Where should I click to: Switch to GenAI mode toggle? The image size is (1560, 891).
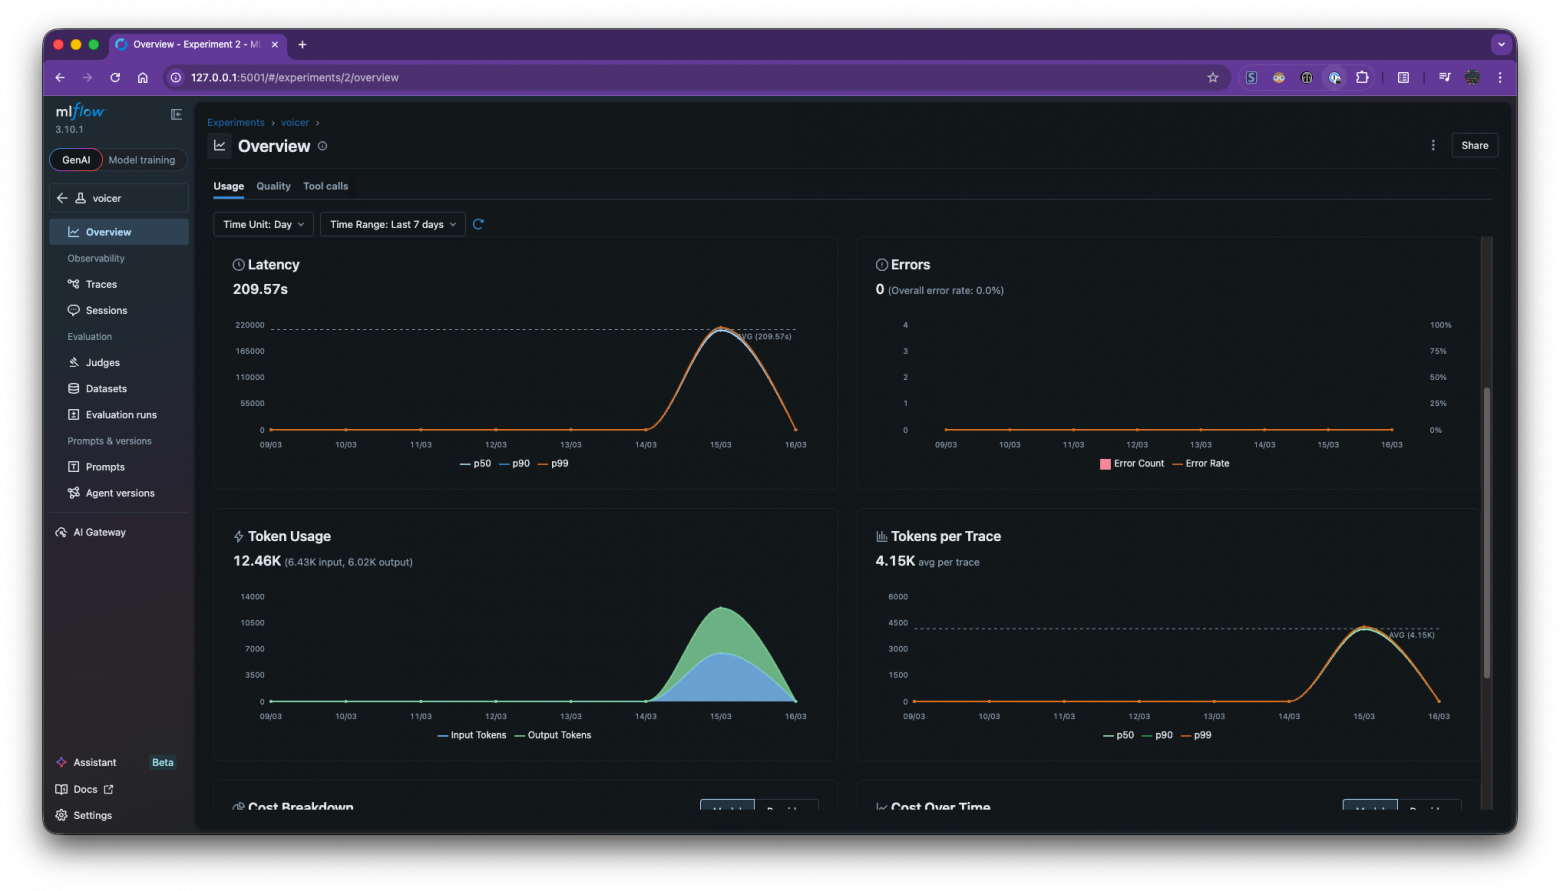tap(76, 160)
